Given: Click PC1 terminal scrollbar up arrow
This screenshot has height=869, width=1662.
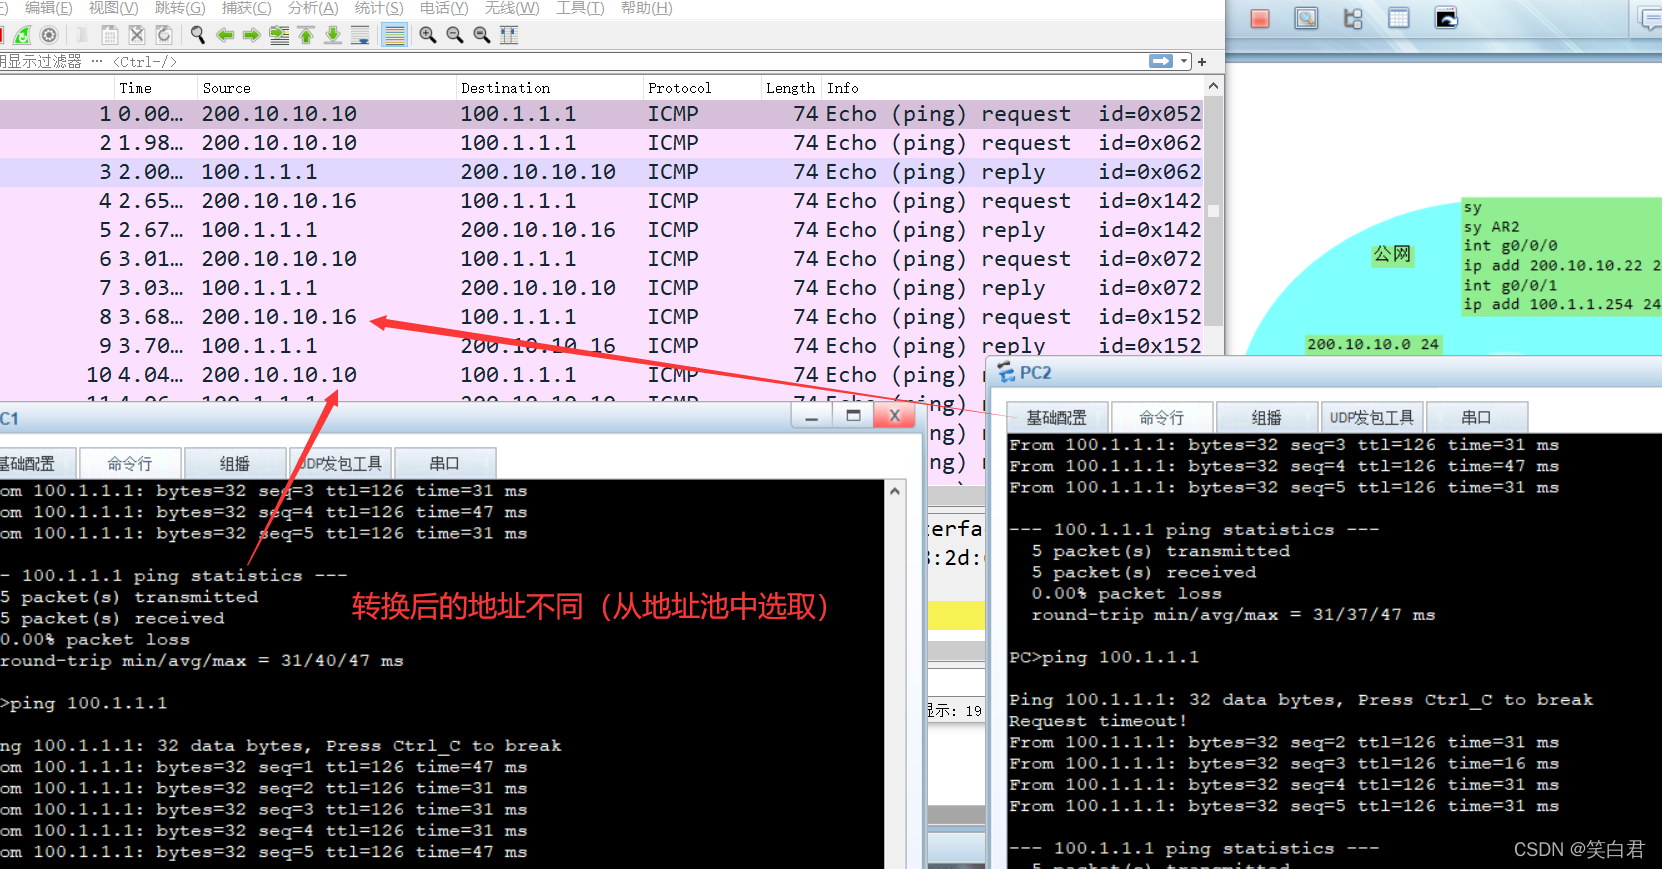Looking at the screenshot, I should click(895, 491).
